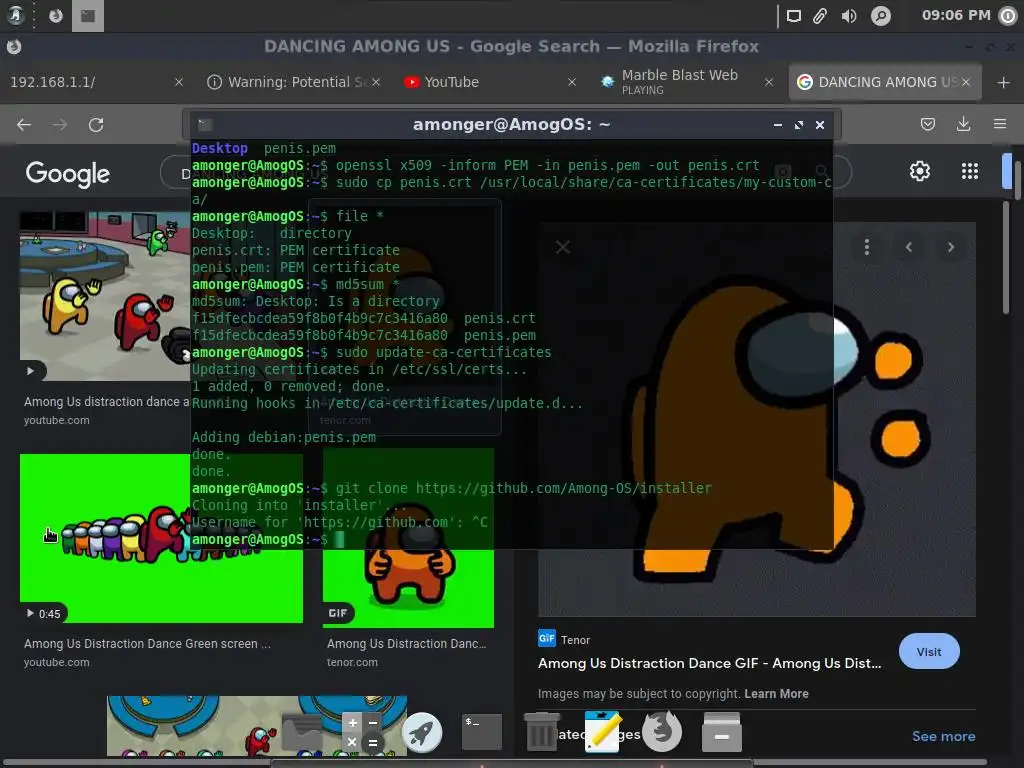This screenshot has width=1024, height=768.
Task: Close the 192.168.1.1/ tab
Action: pos(179,82)
